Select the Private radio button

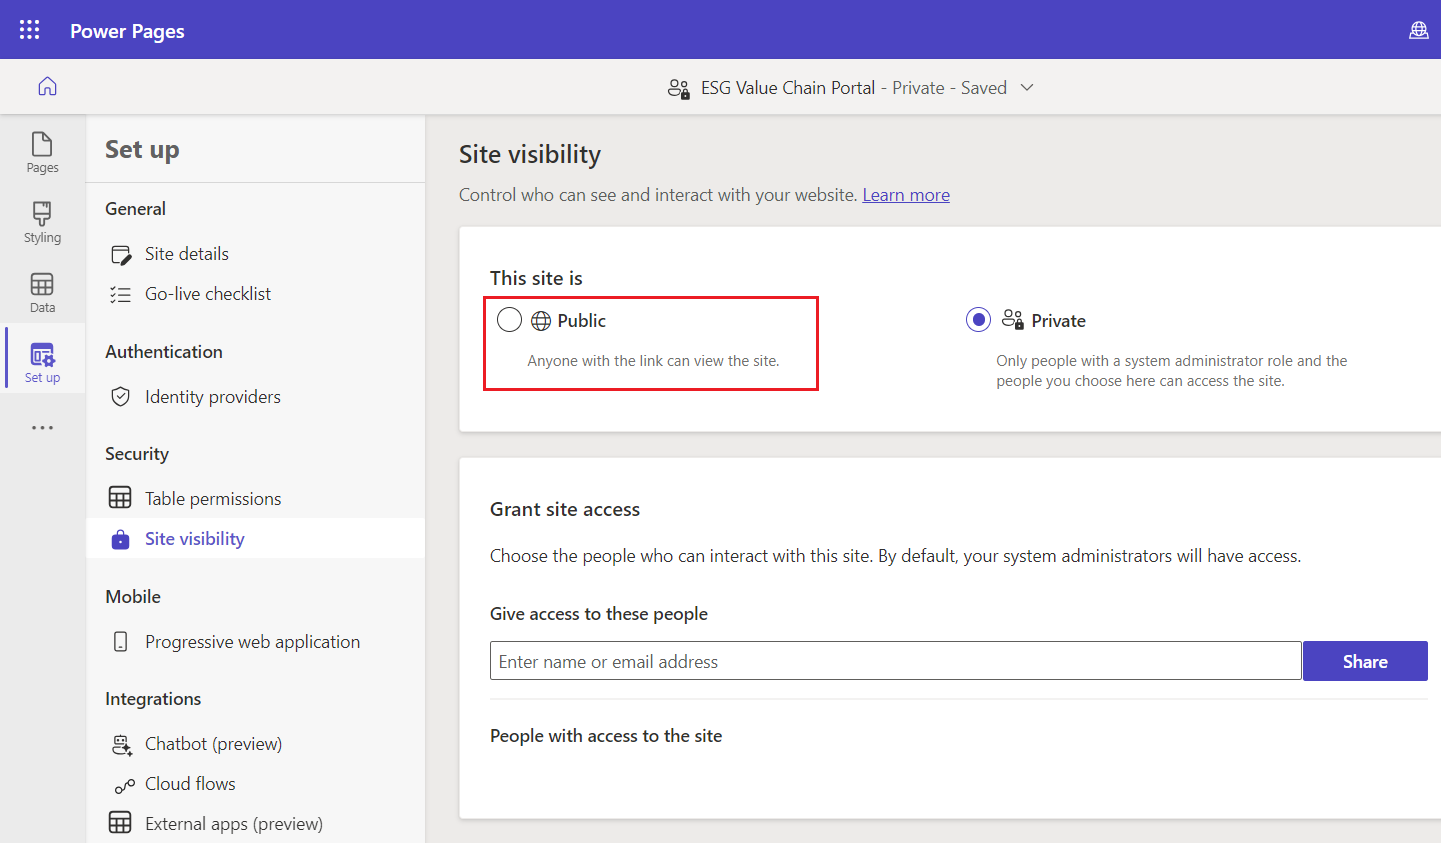978,320
